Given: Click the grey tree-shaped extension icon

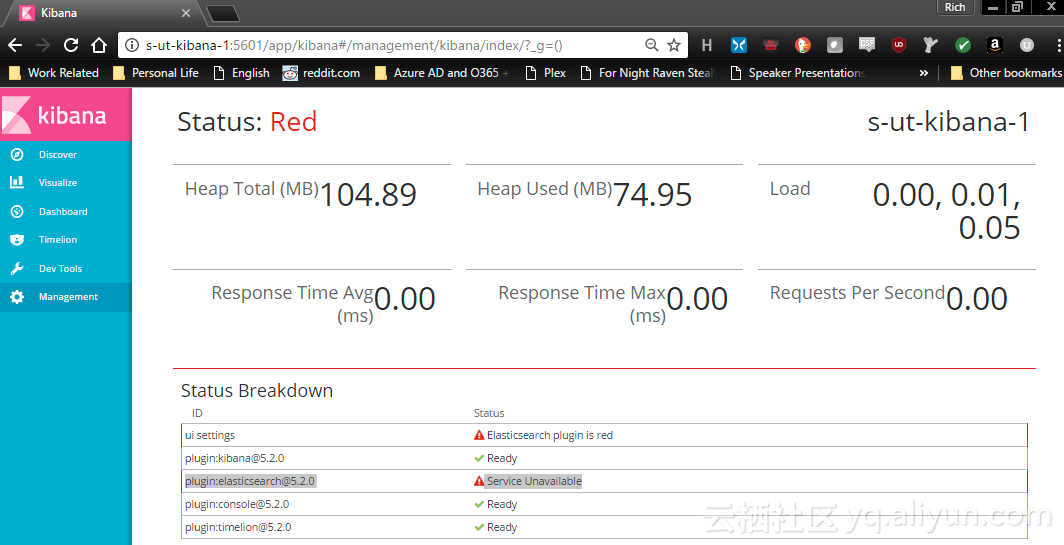Looking at the screenshot, I should [931, 45].
